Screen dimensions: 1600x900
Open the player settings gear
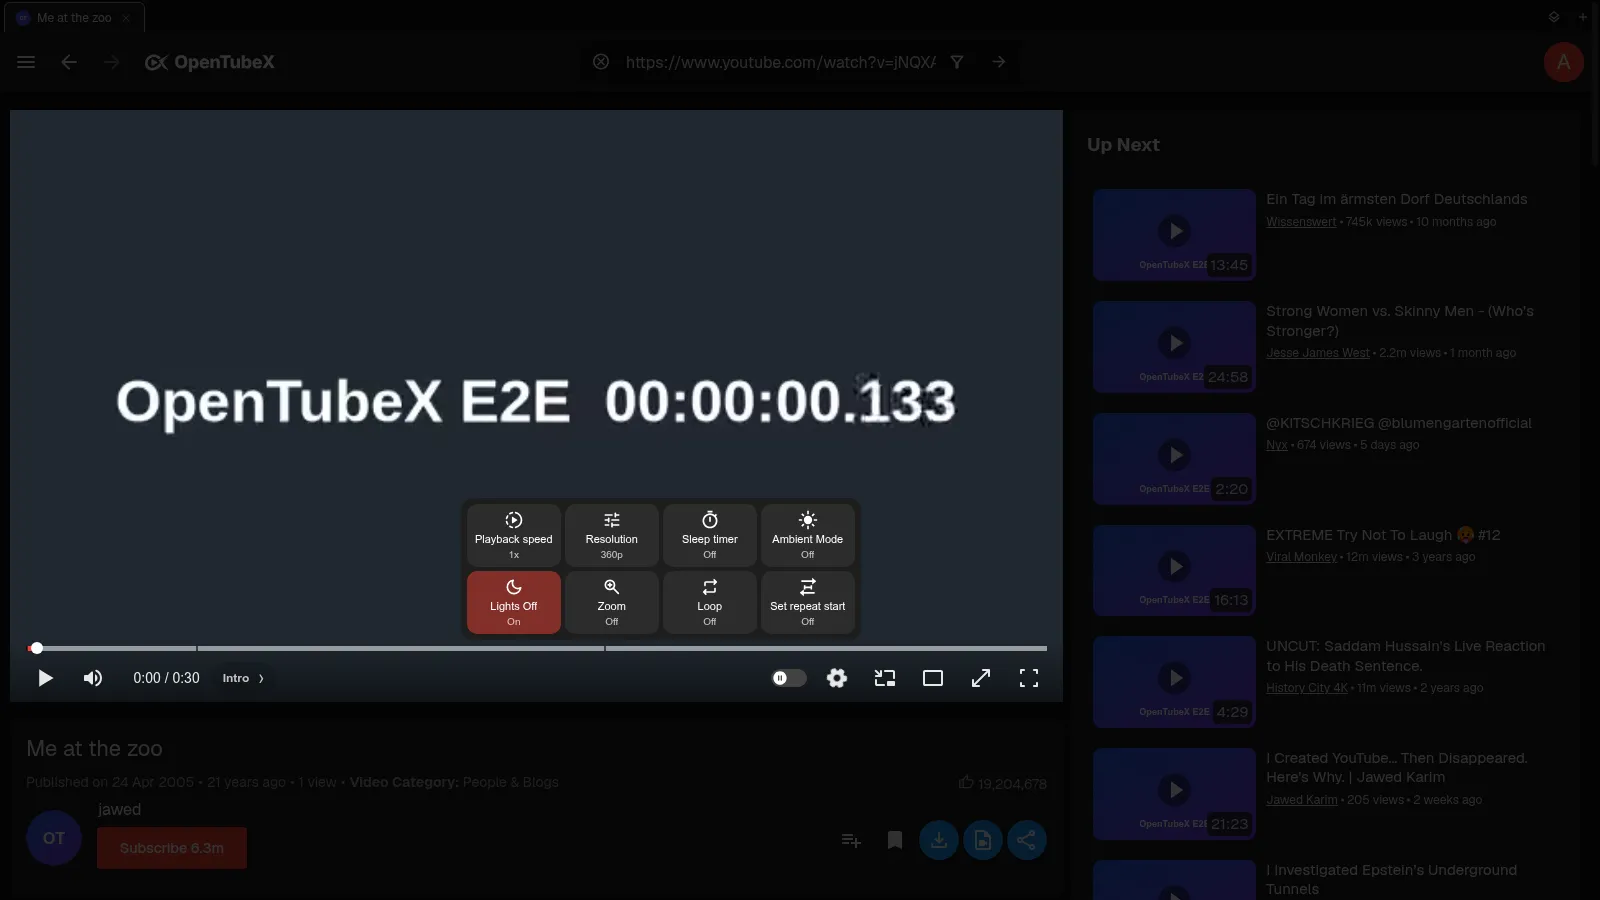click(x=837, y=678)
